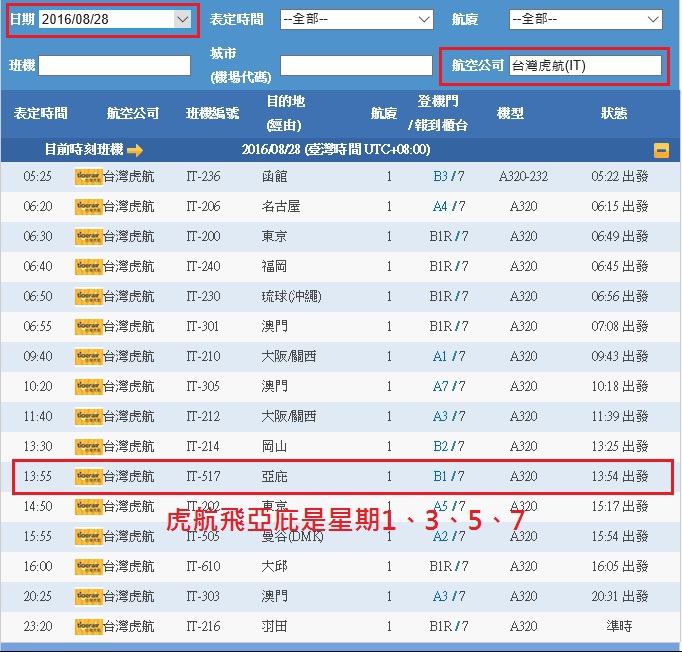Open gate link B3 for flight IT-236

440,177
